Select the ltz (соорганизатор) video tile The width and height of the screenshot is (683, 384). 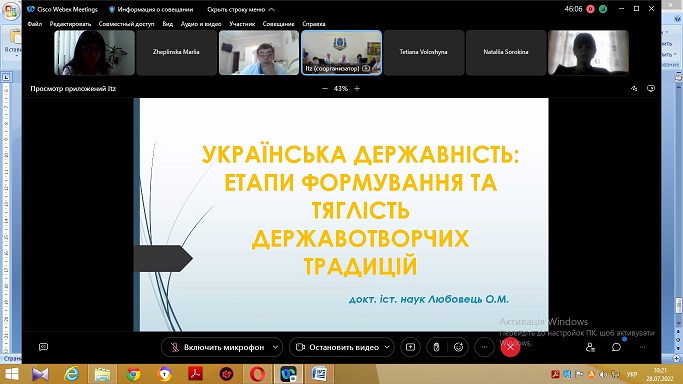coord(342,52)
